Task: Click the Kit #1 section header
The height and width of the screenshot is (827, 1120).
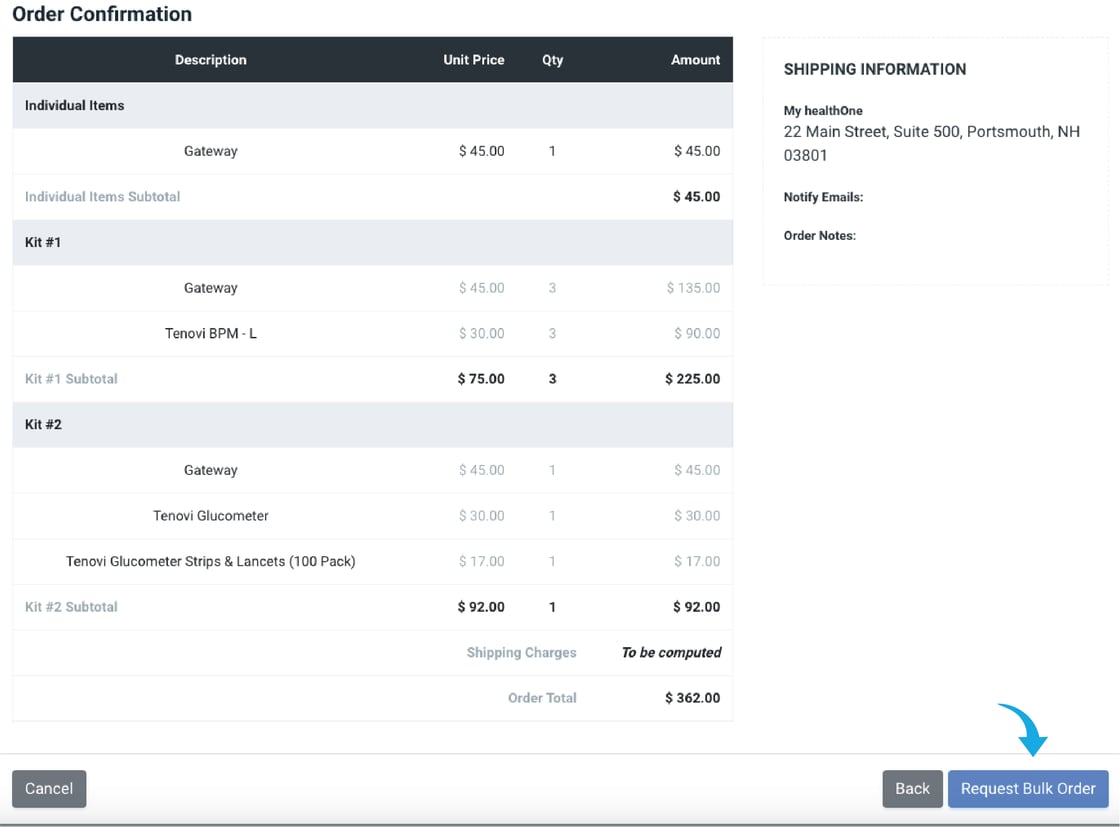Action: pos(43,242)
